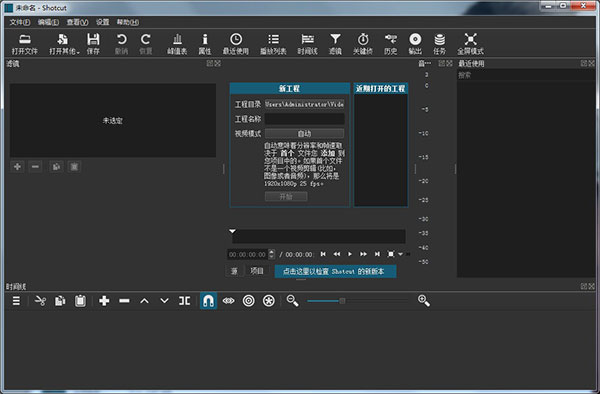Toggle scrub while dragging eye icon
Viewport: 600px width, 394px height.
(228, 301)
